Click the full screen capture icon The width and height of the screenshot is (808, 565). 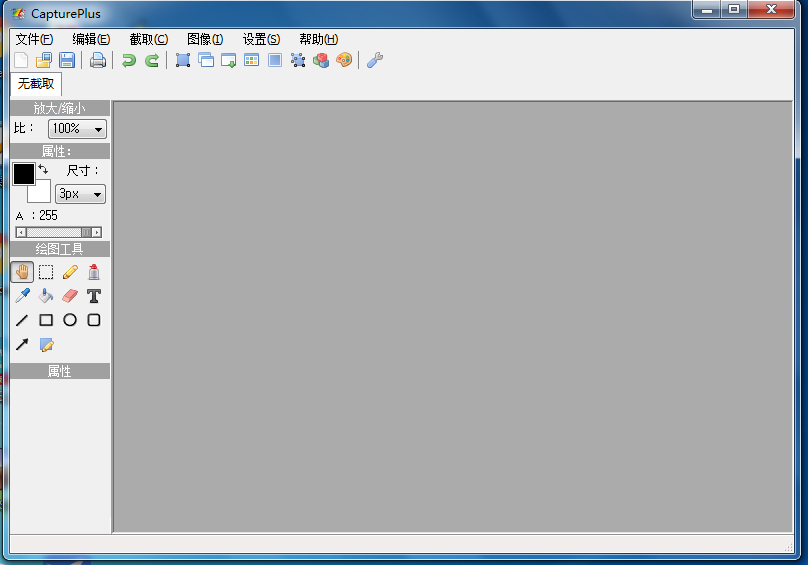275,60
